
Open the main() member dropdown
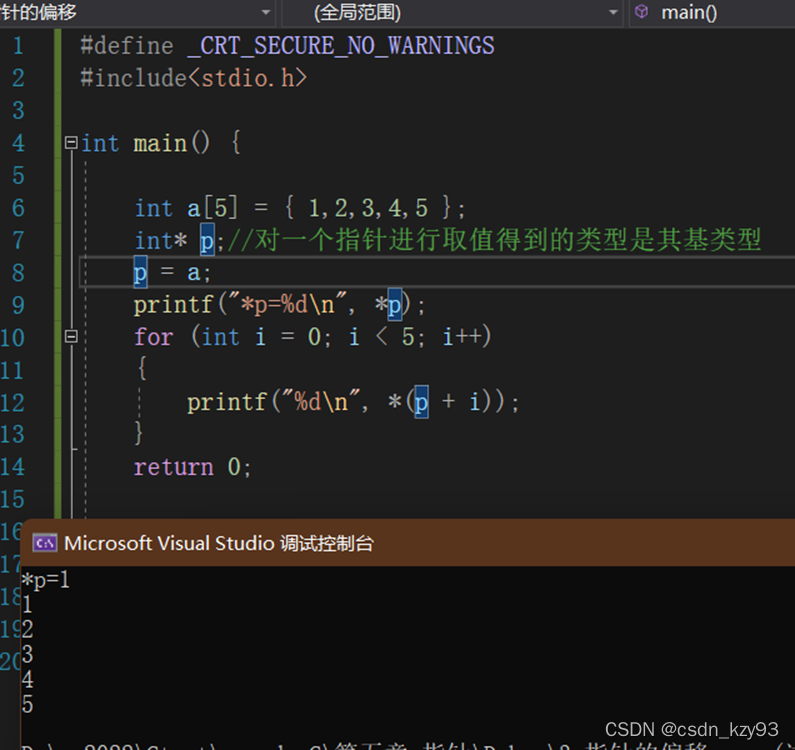coord(712,12)
